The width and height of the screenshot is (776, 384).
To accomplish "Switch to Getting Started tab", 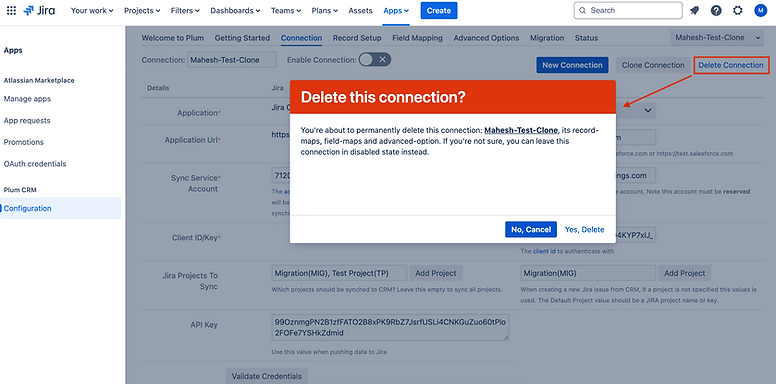I will click(242, 38).
